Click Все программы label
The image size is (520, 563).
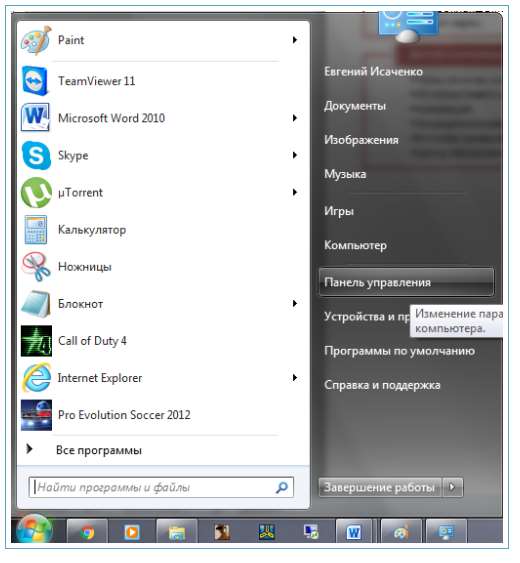(99, 450)
